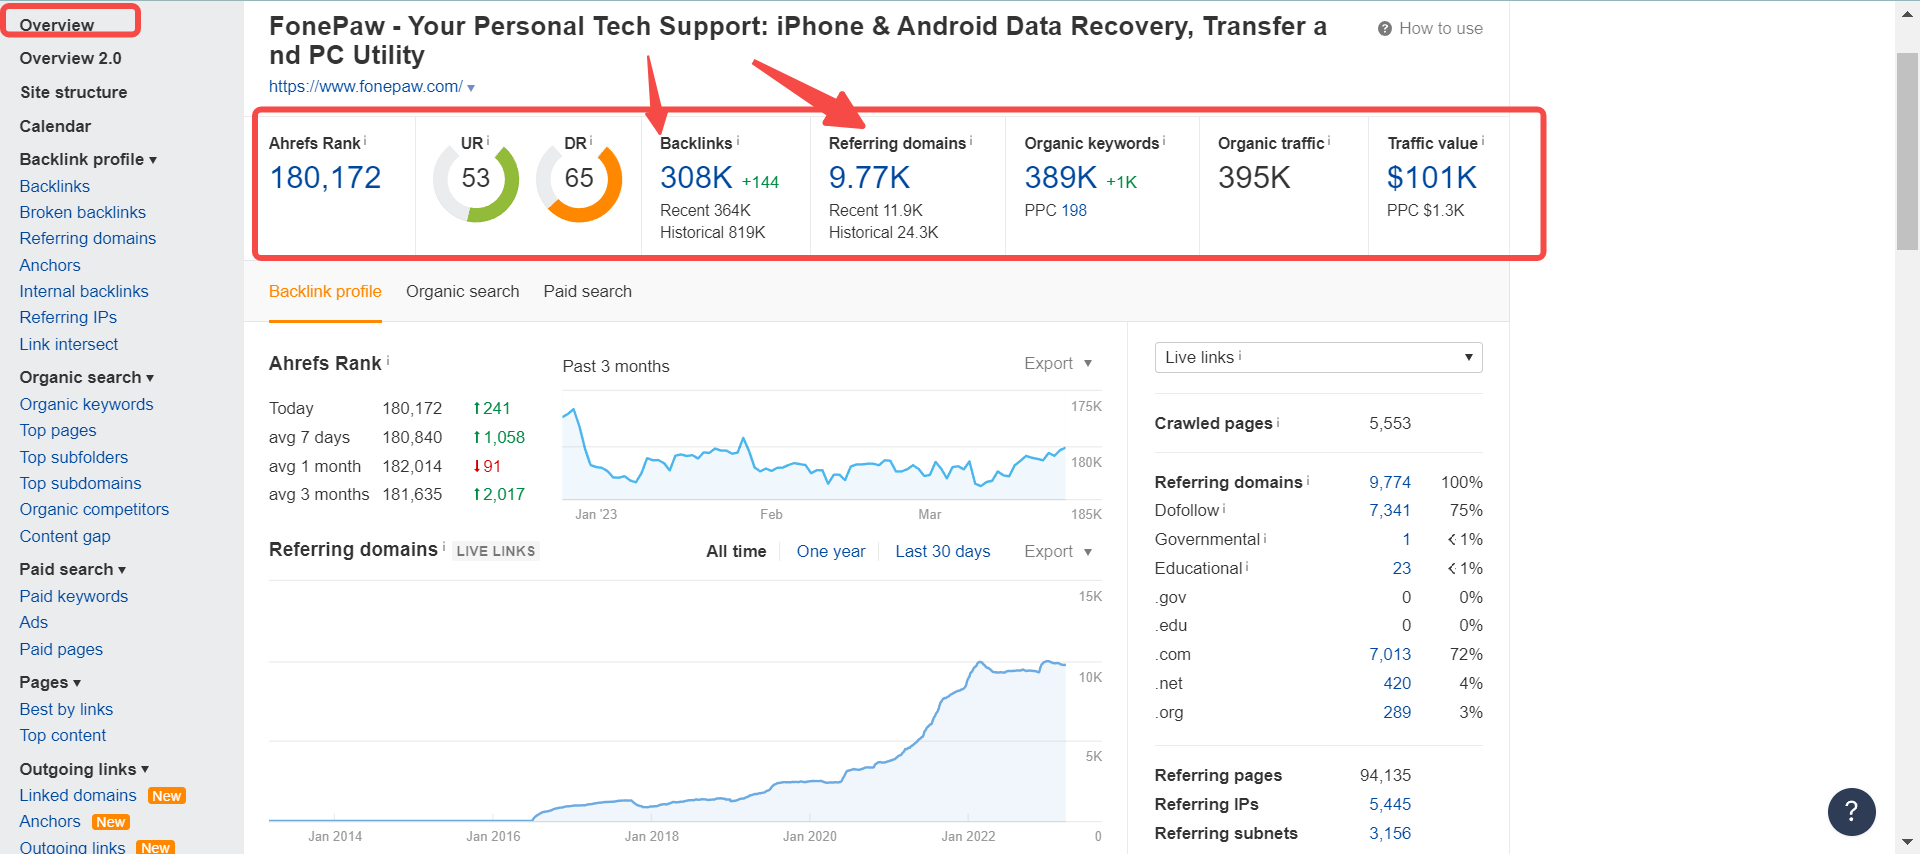Select Last 30 days range
The height and width of the screenshot is (854, 1920).
click(x=943, y=551)
